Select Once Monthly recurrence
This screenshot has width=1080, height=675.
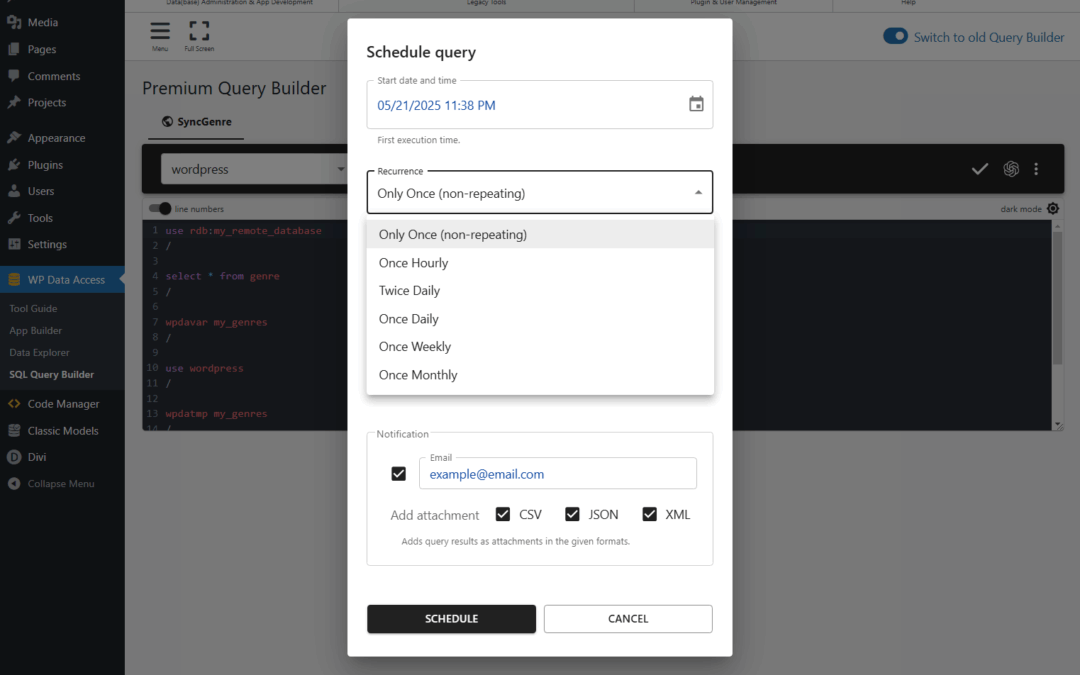[540, 375]
